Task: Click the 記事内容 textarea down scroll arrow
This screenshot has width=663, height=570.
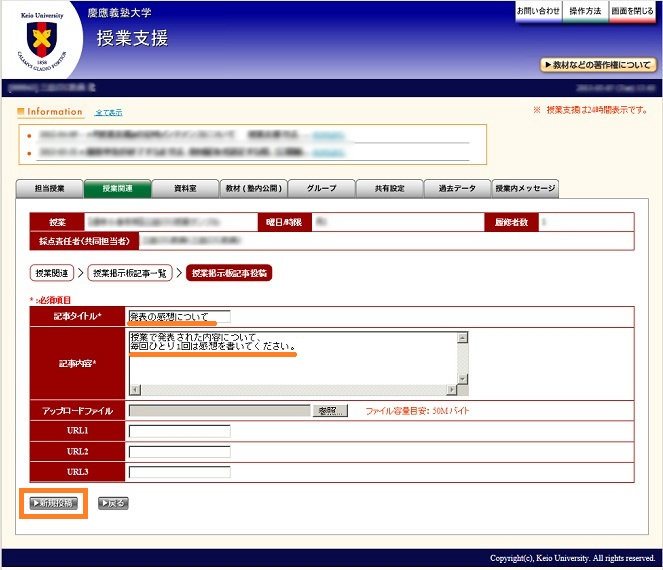Action: [x=462, y=378]
